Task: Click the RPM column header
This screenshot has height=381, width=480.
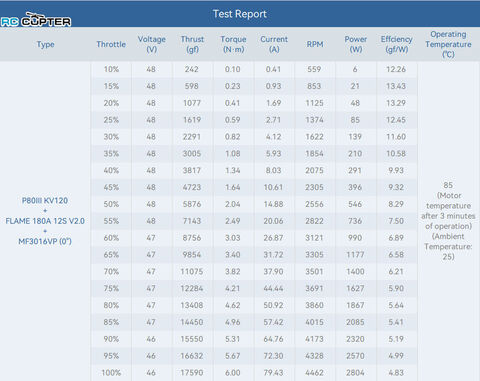Action: [315, 44]
